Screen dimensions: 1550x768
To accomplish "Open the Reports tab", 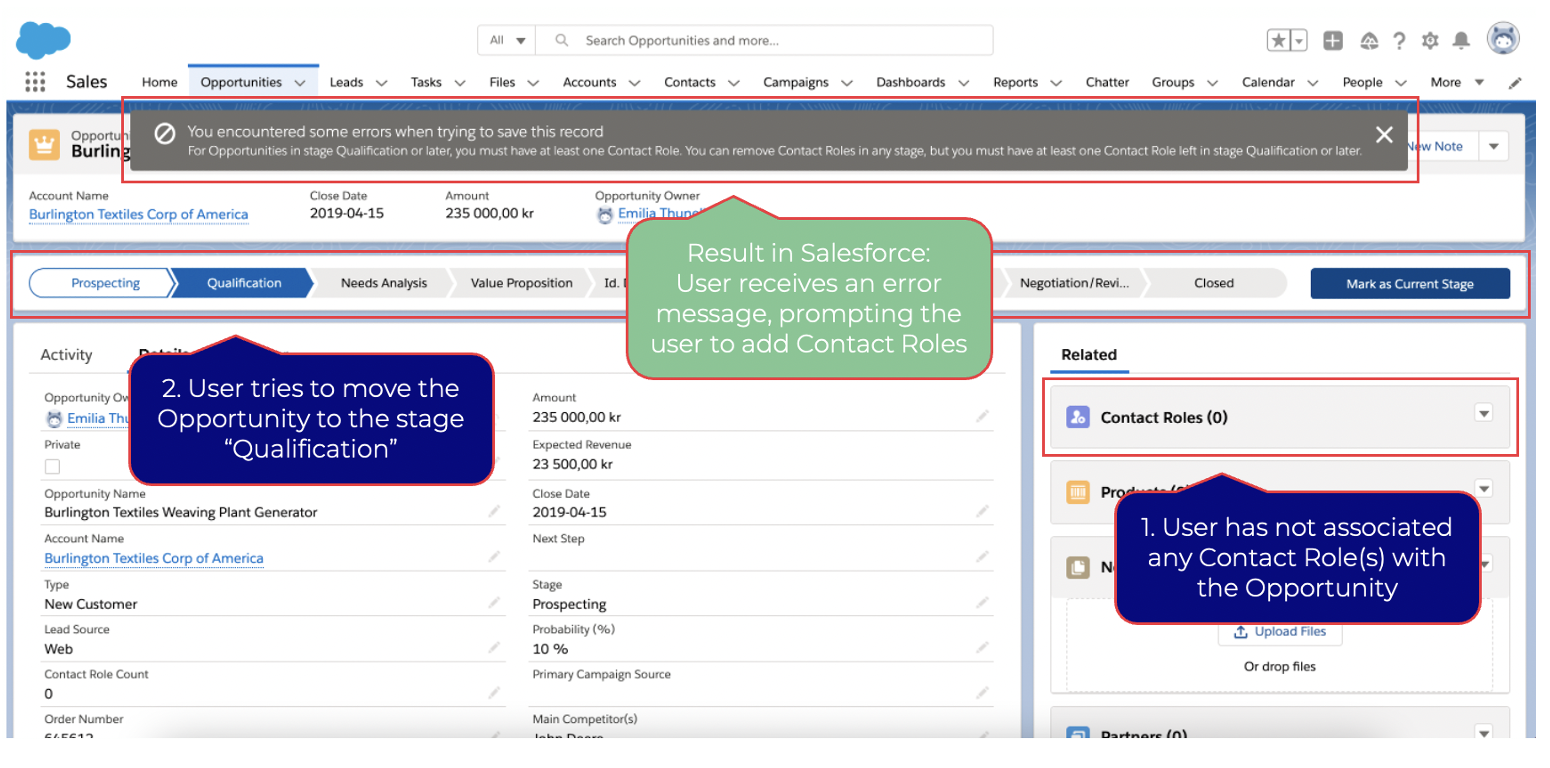I will (1015, 82).
